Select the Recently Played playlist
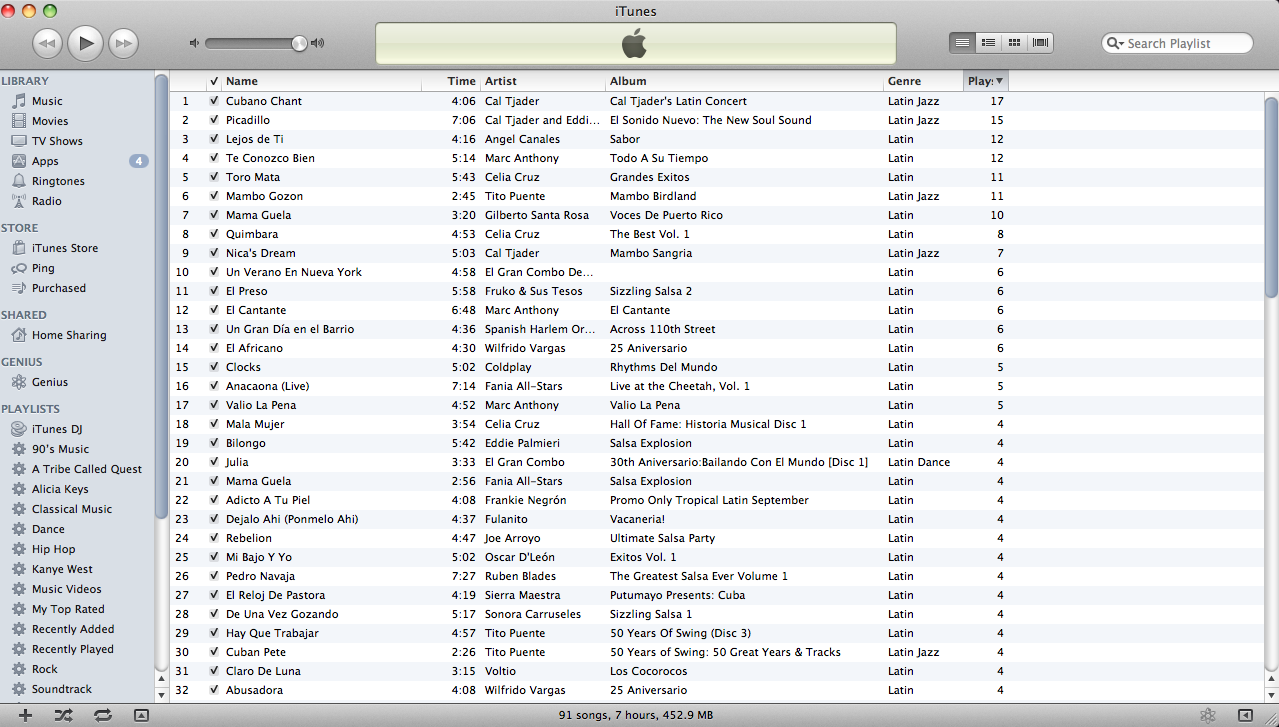 click(x=72, y=649)
